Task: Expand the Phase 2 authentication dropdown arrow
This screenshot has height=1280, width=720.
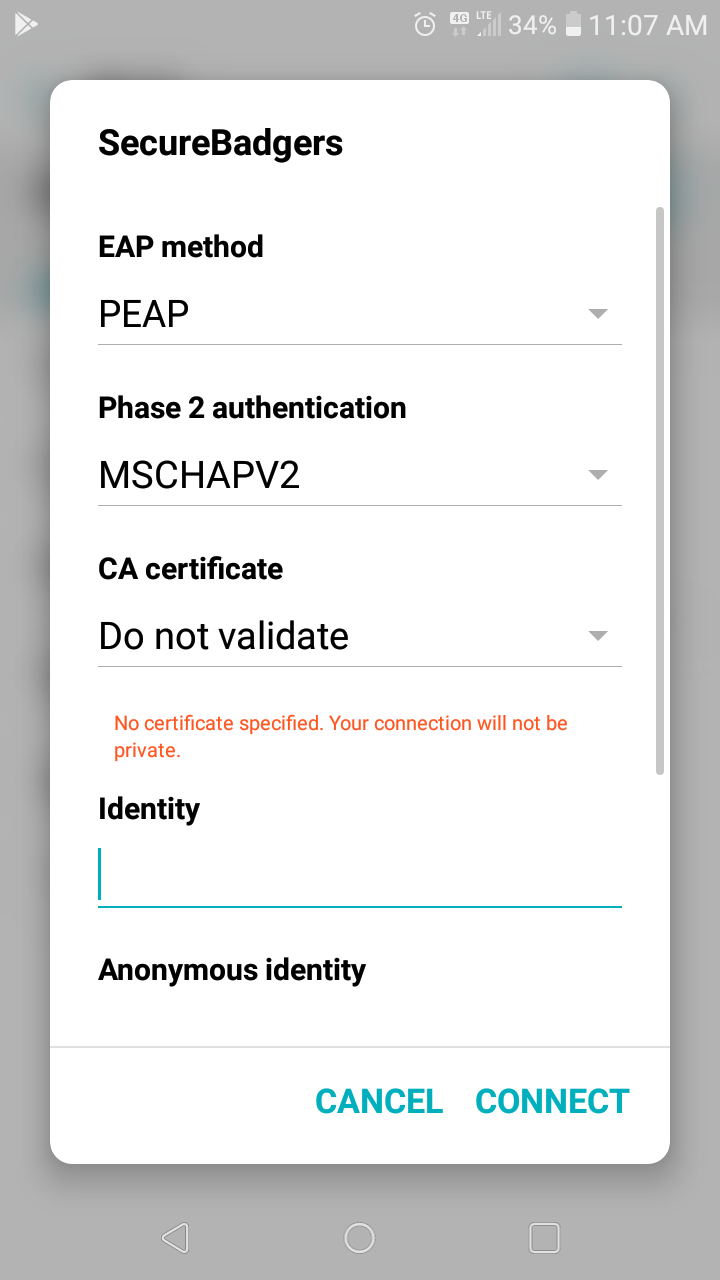Action: 598,475
